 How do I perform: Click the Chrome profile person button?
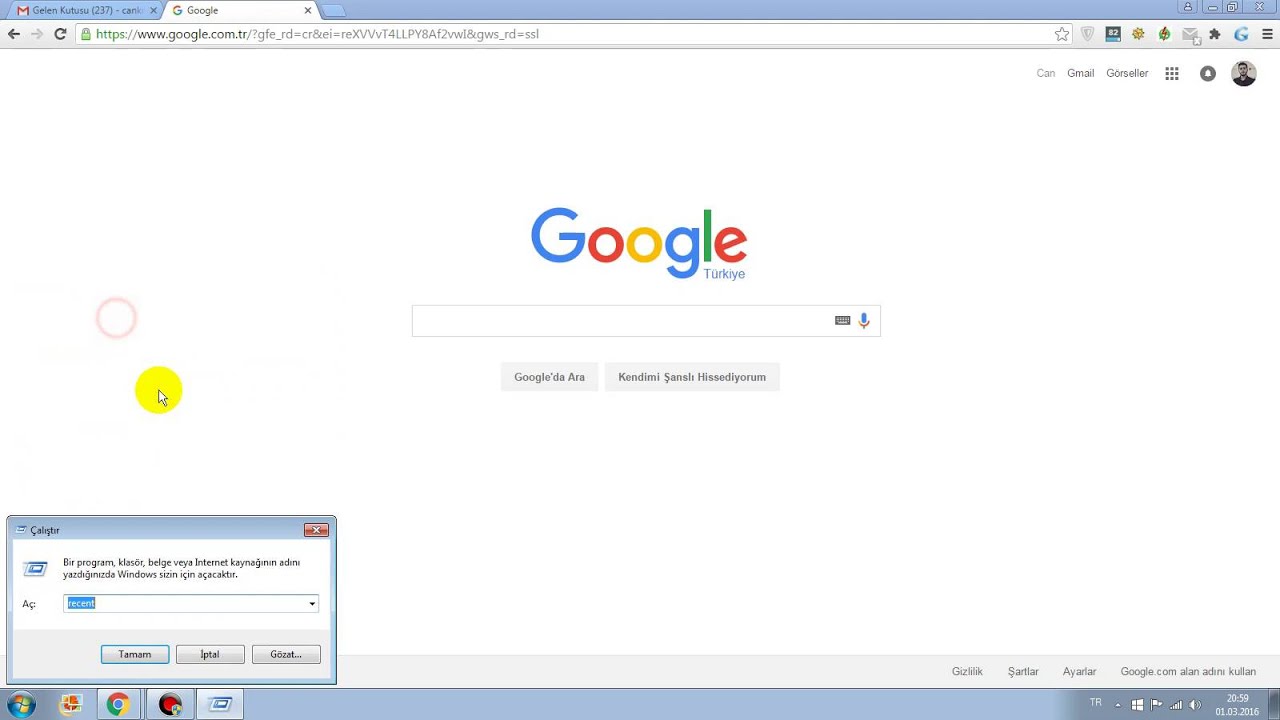click(x=1188, y=7)
